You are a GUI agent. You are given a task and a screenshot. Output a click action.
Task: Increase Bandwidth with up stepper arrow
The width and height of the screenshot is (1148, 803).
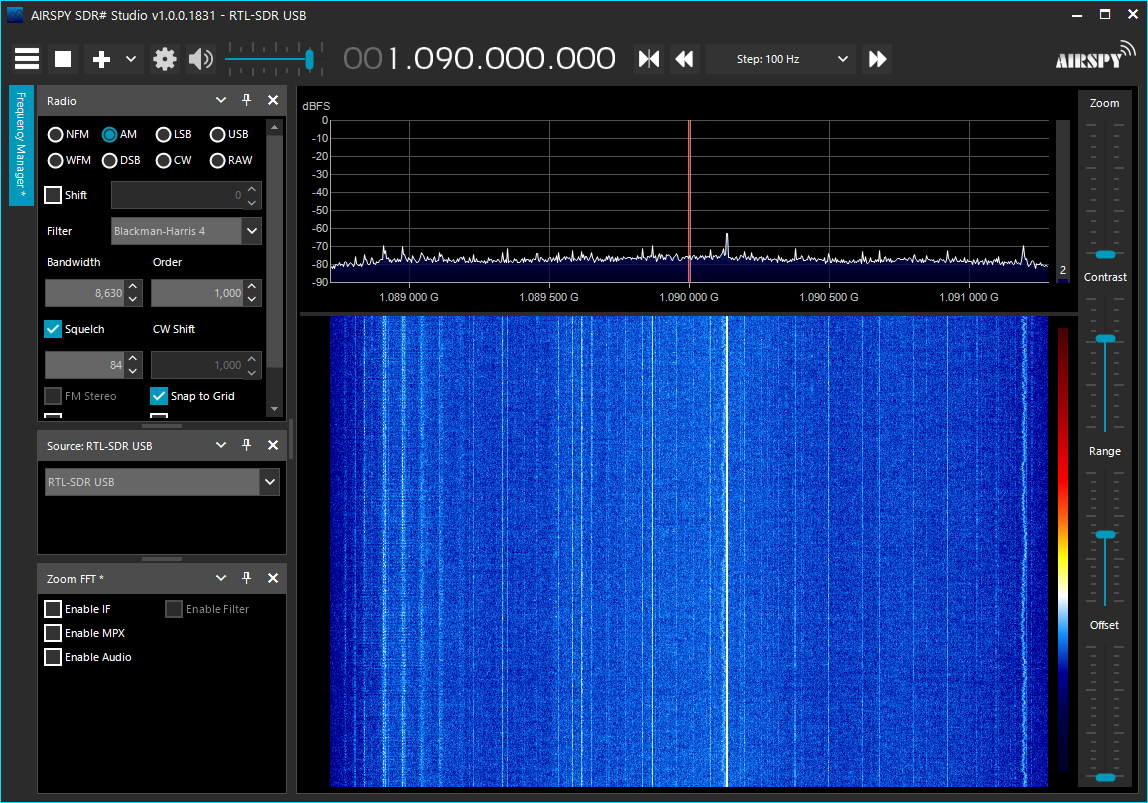(133, 286)
